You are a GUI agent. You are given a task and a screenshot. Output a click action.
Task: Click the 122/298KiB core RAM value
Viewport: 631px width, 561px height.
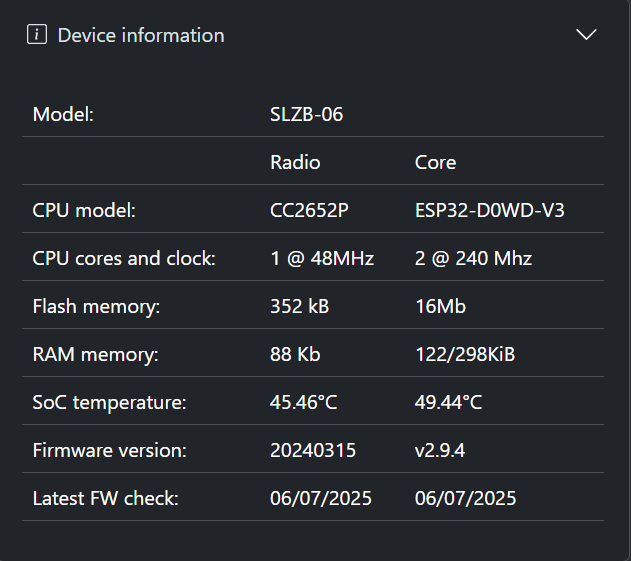point(465,354)
